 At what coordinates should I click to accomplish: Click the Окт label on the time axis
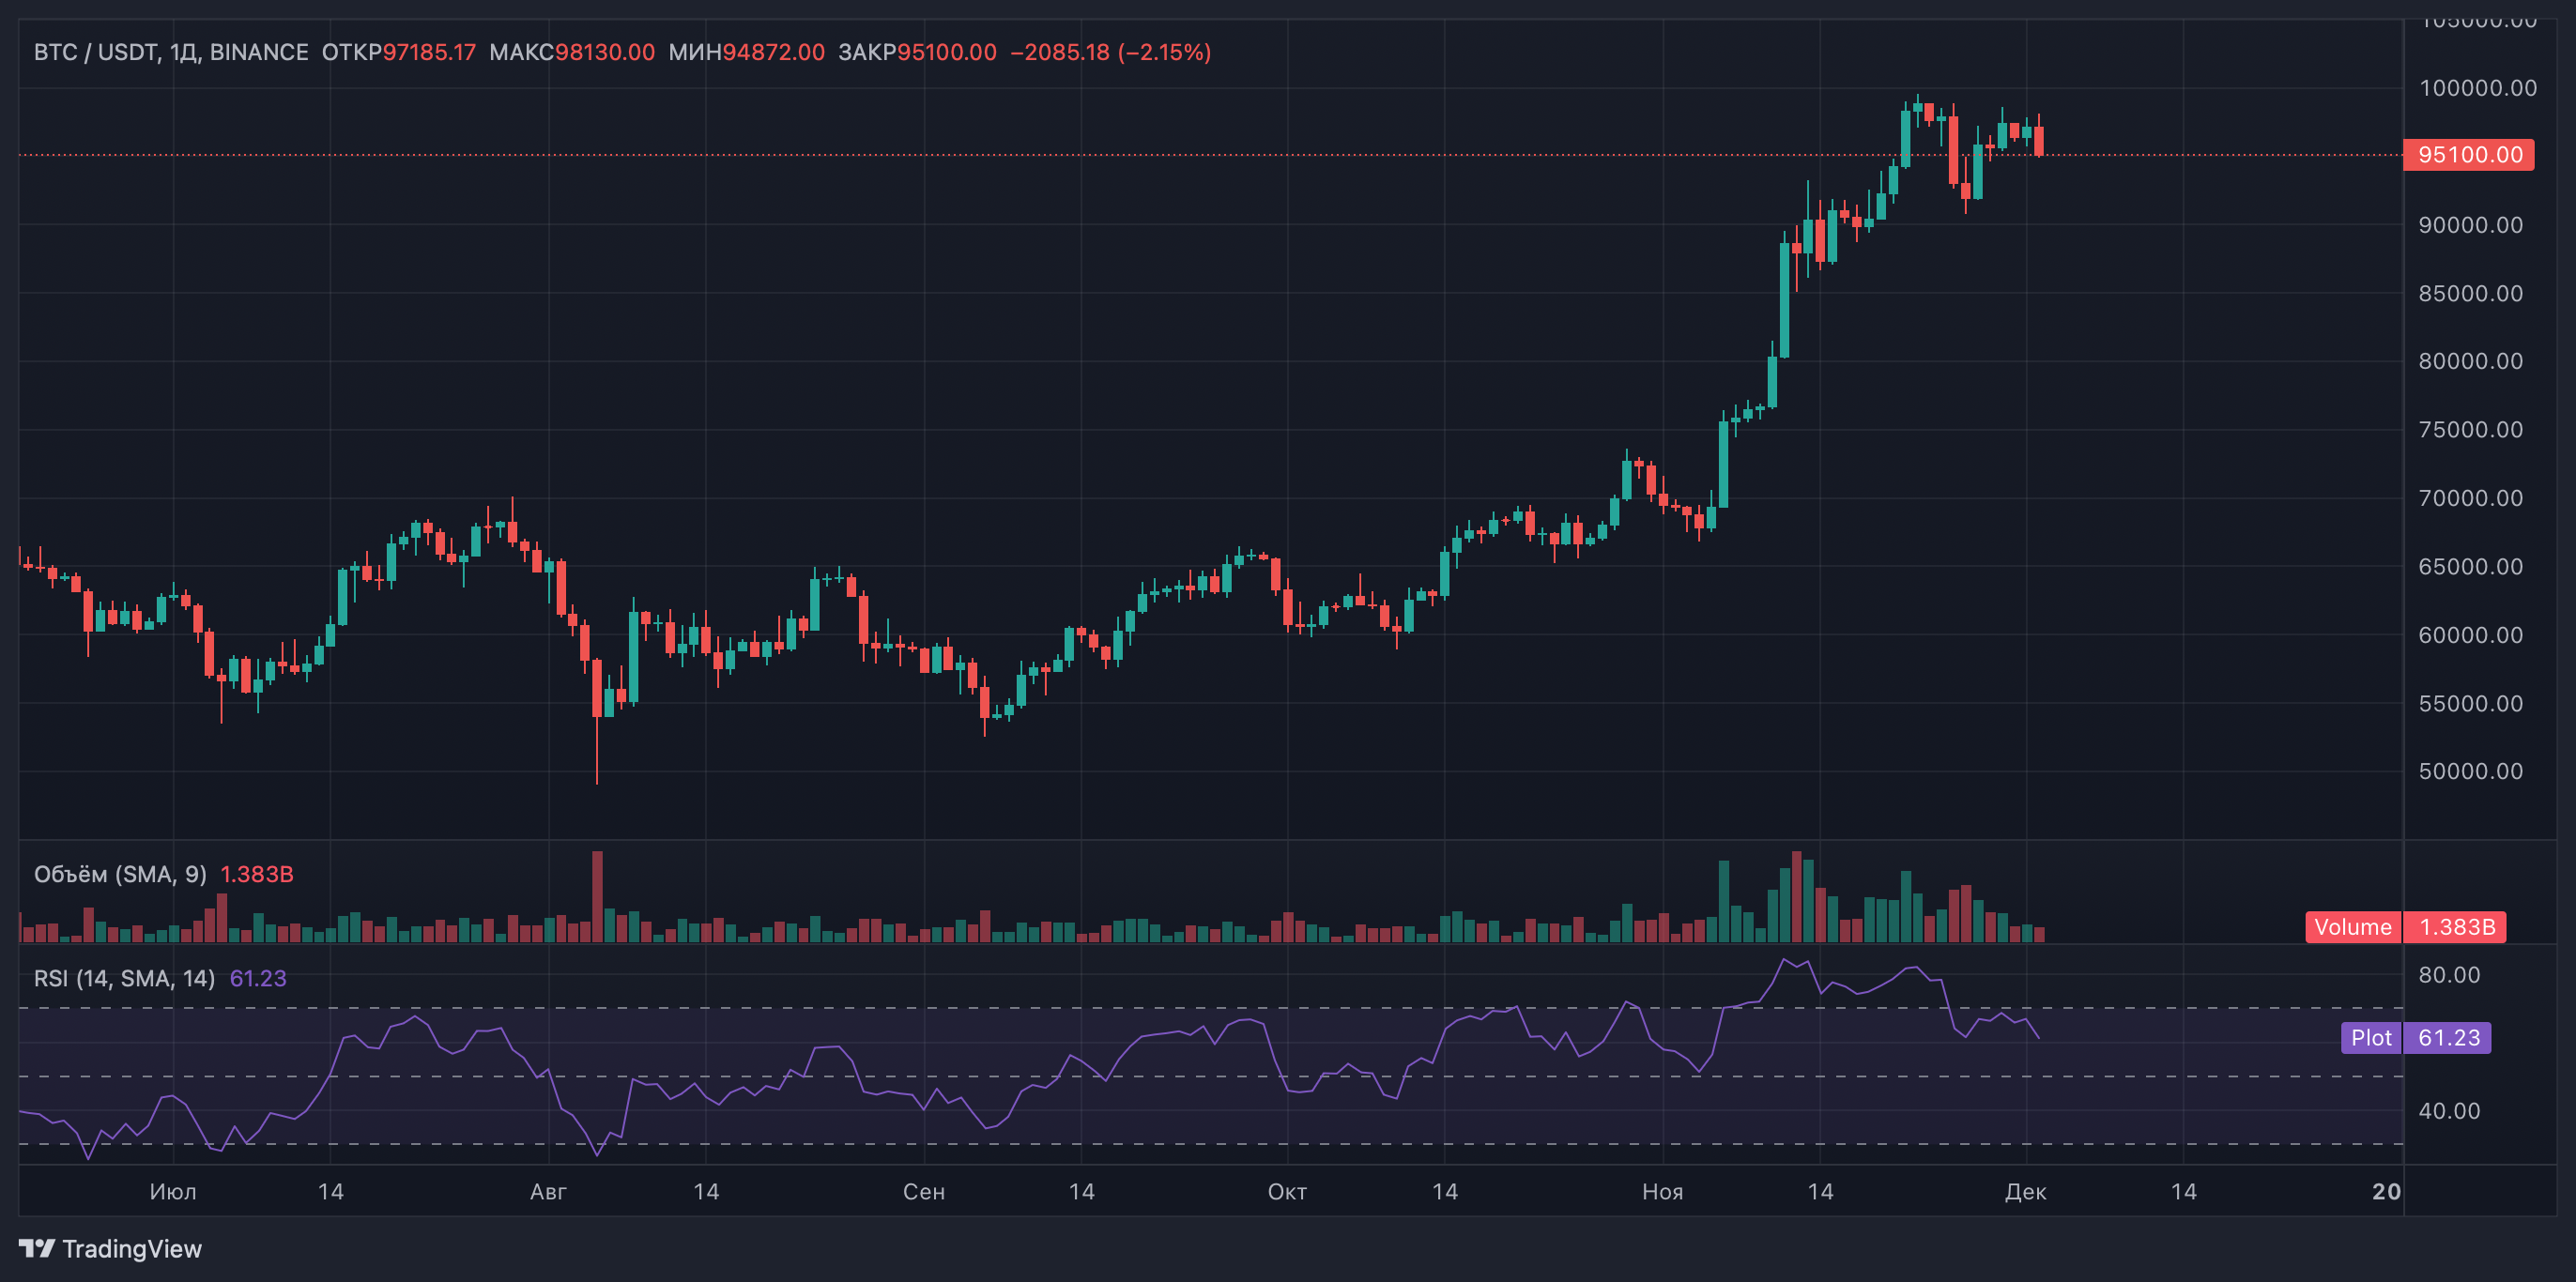click(1287, 1192)
